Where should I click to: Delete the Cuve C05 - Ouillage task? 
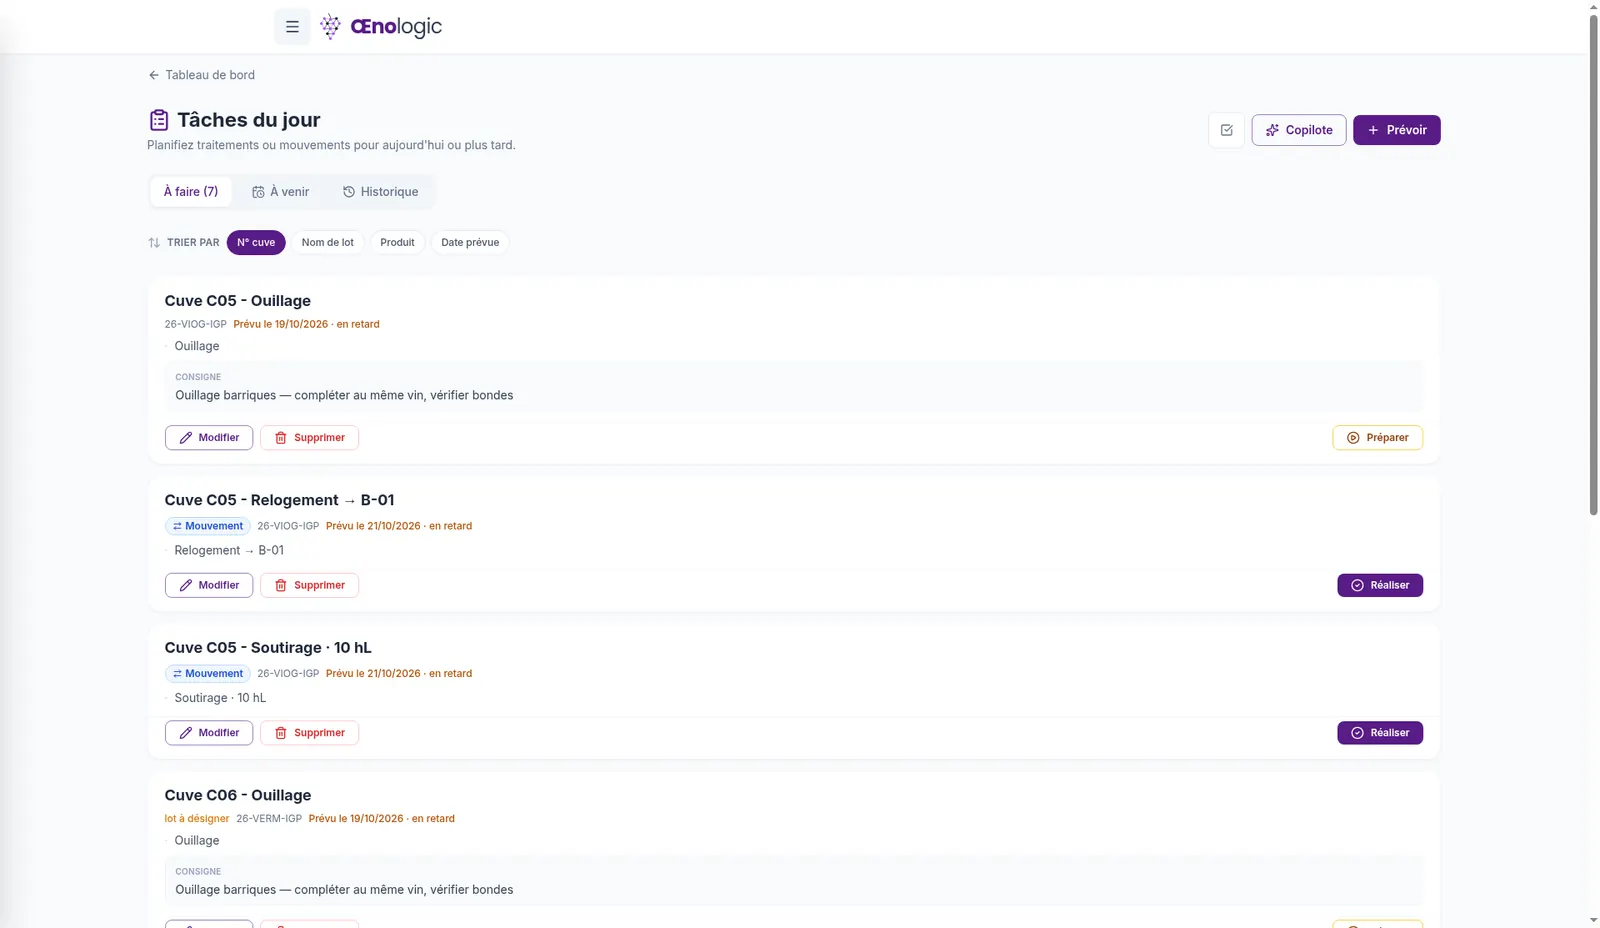(x=309, y=438)
